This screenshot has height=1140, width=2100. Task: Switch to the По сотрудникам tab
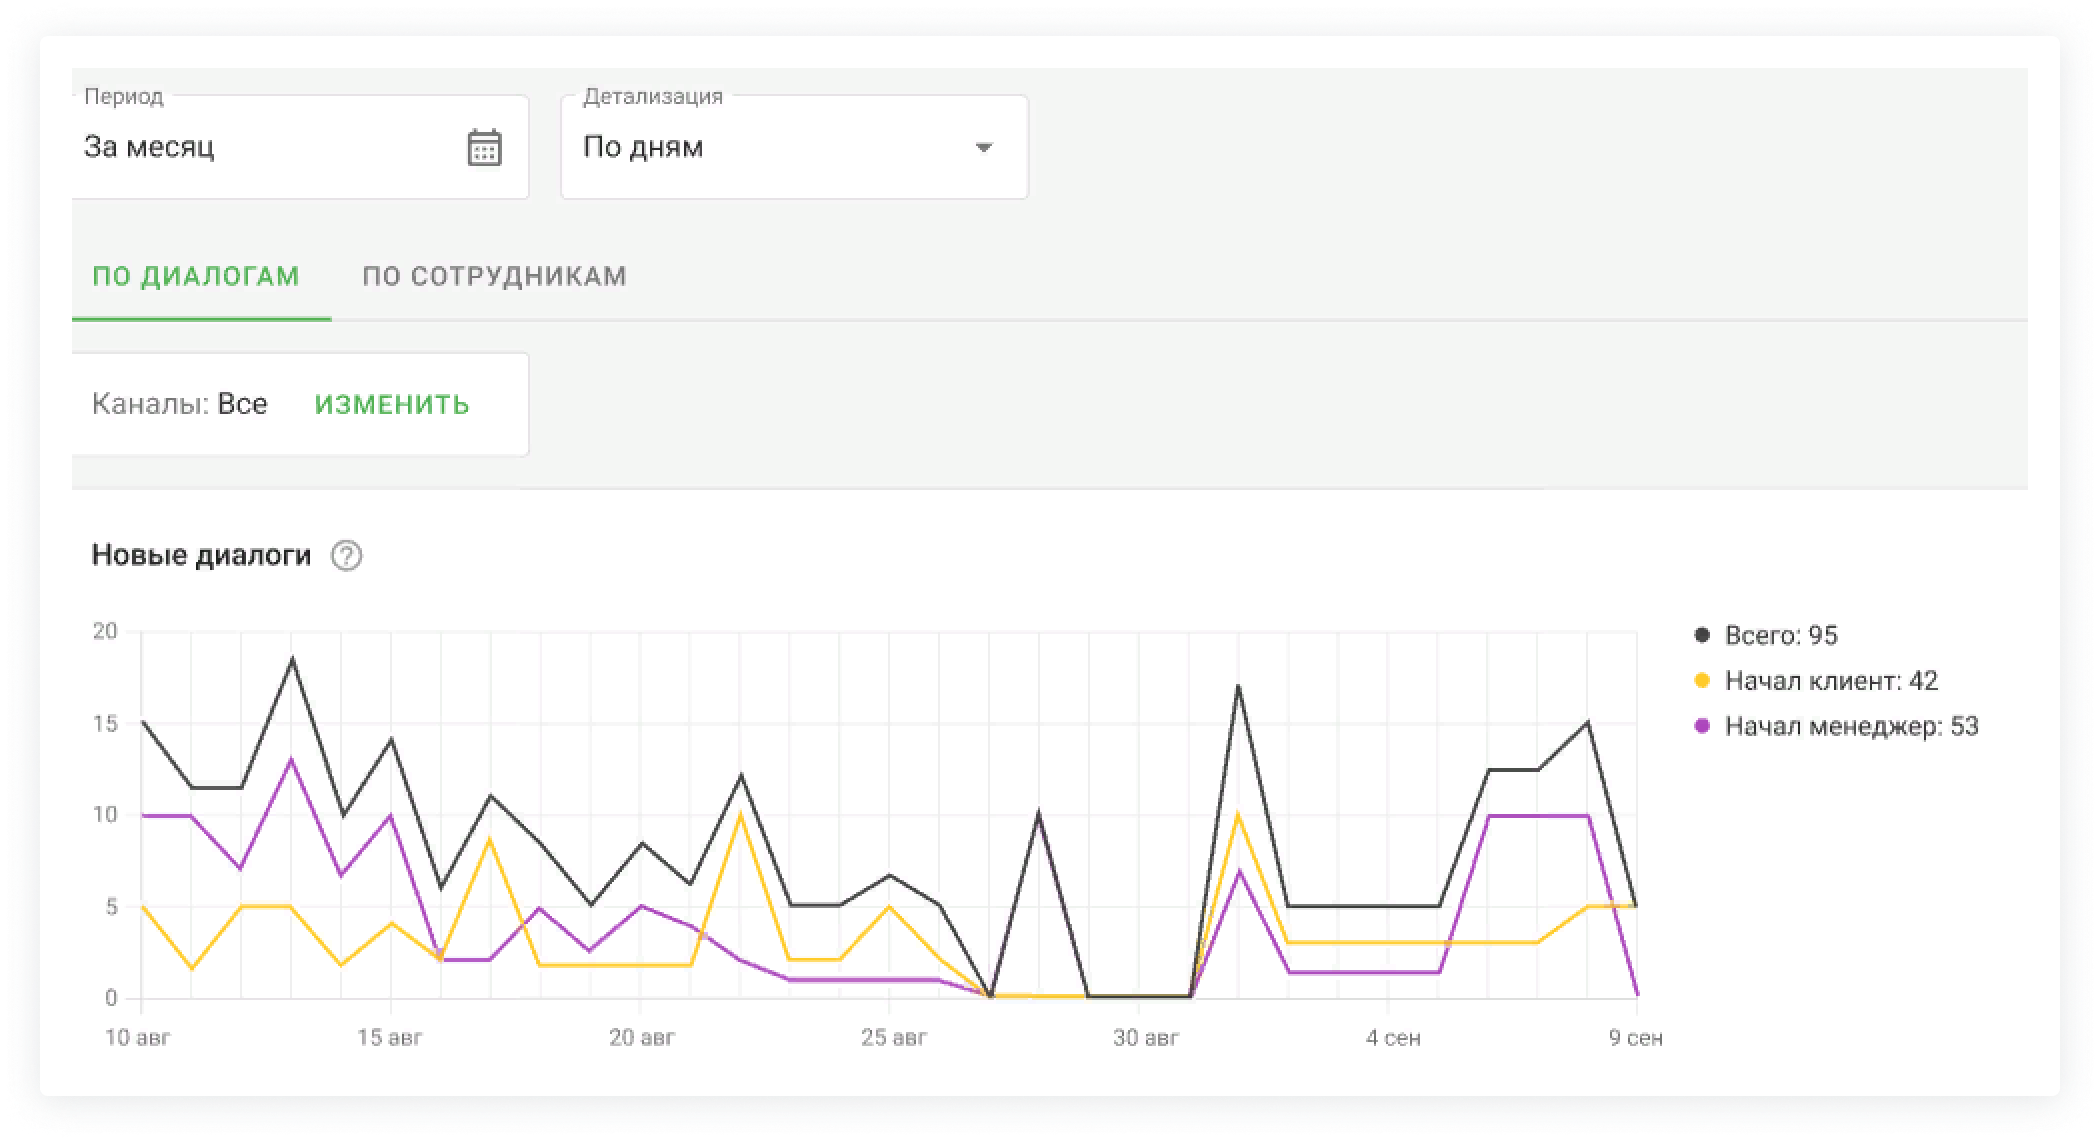(x=494, y=276)
